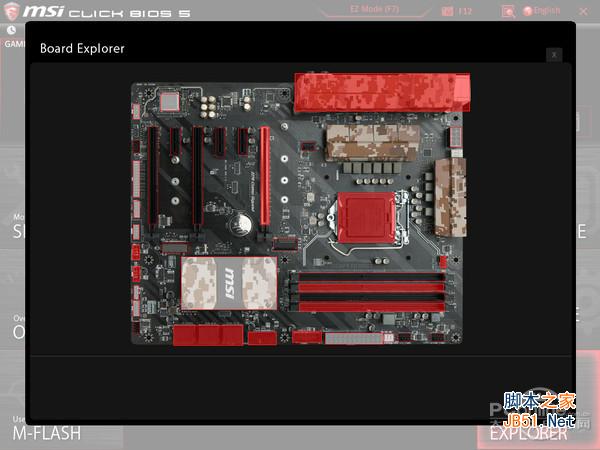600x450 pixels.
Task: Select the leftmost long black PCIe slot
Action: tap(153, 176)
